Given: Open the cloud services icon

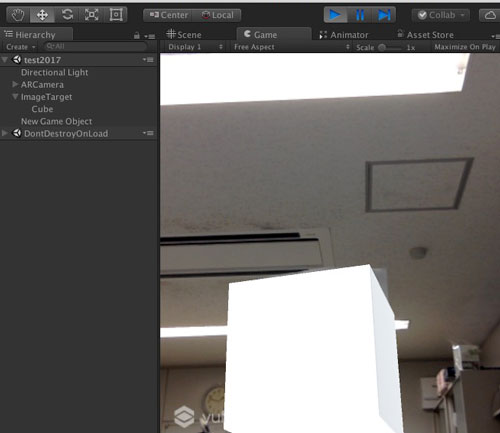Looking at the screenshot, I should click(x=490, y=15).
